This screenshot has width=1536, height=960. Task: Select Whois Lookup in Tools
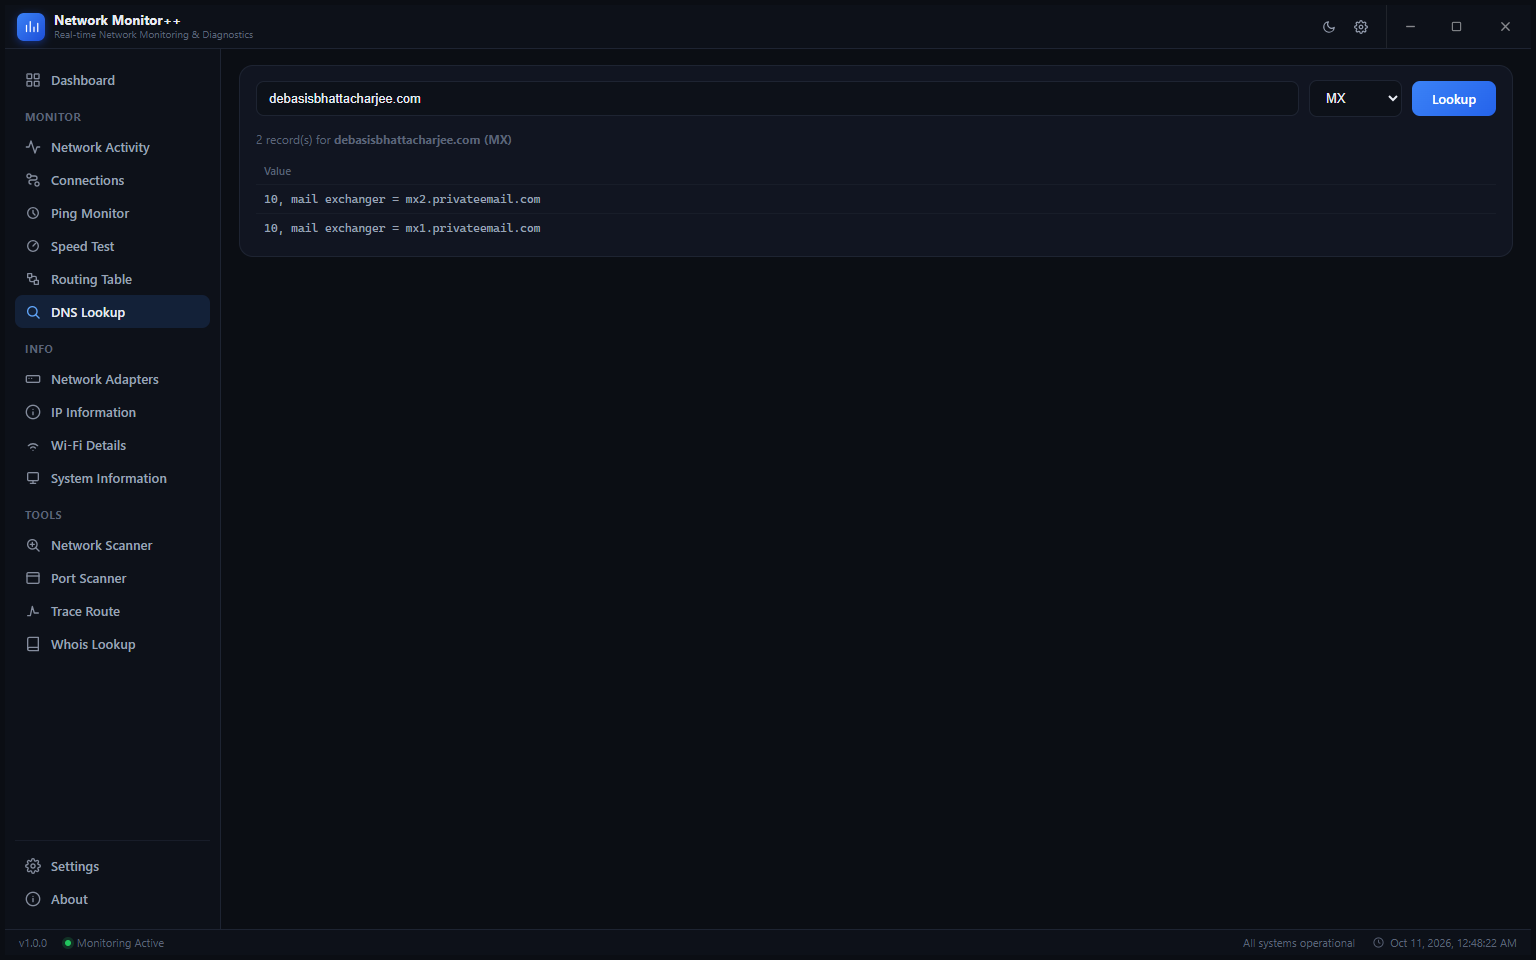tap(112, 644)
